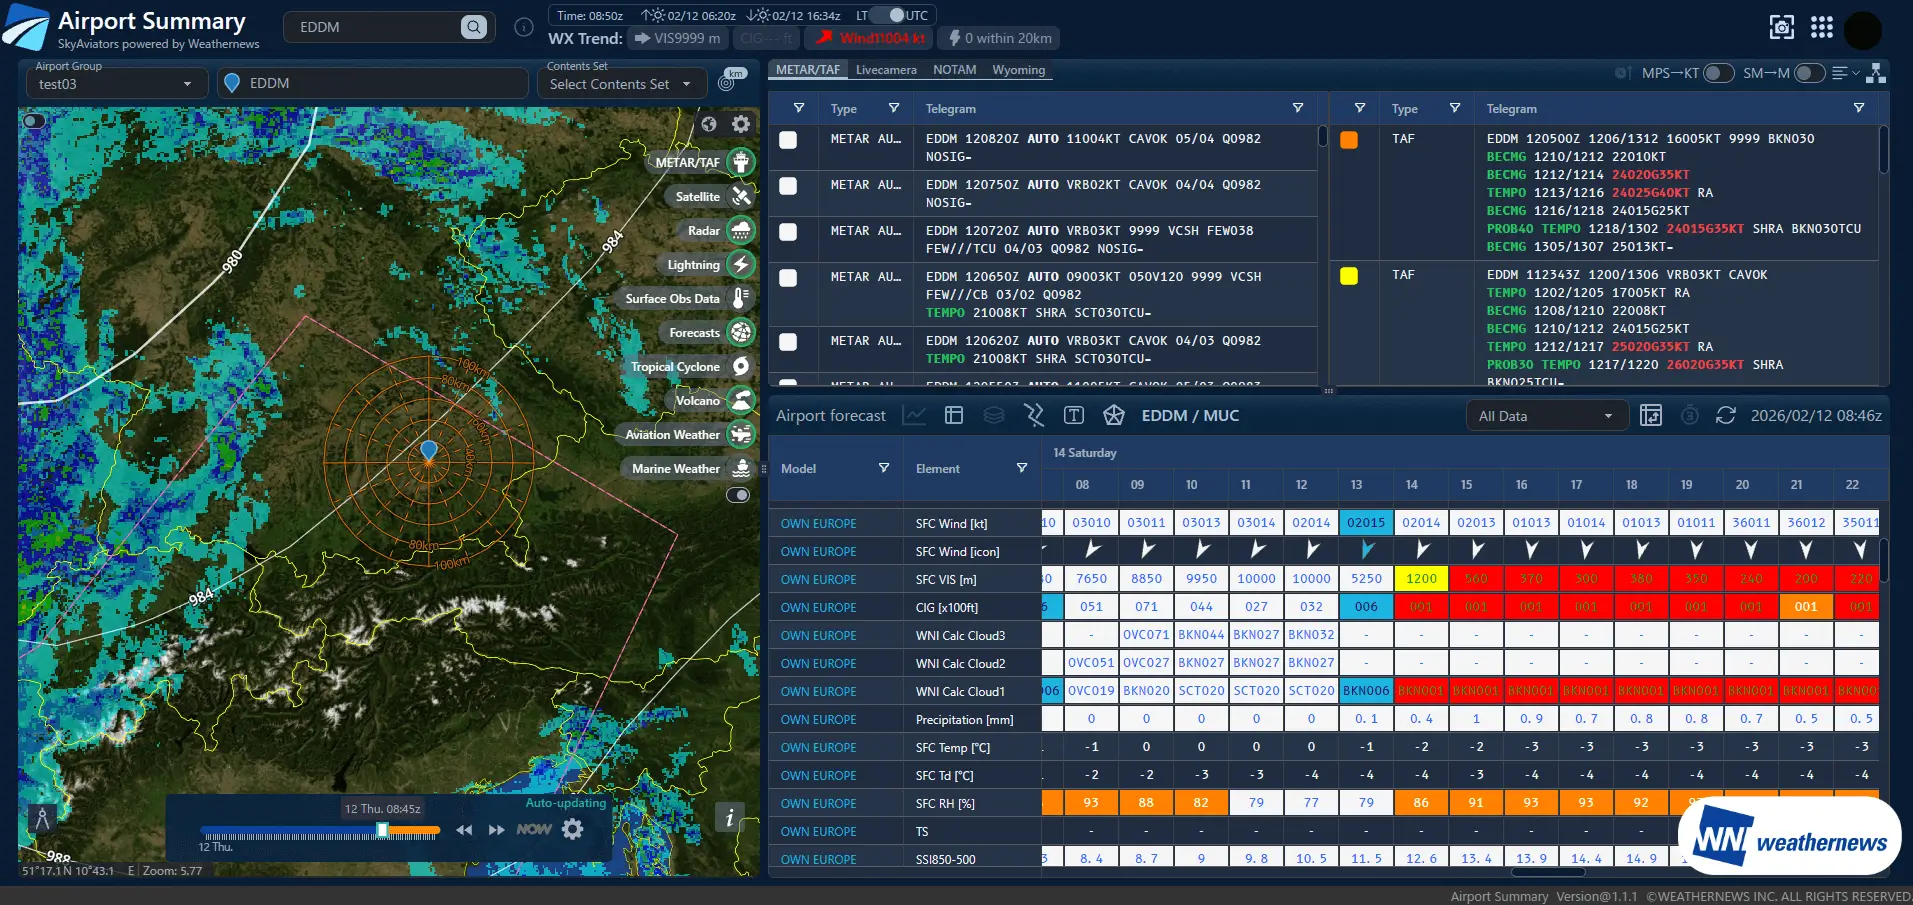Expand the Select Contents Set dropdown
Image resolution: width=1913 pixels, height=905 pixels.
pyautogui.click(x=620, y=84)
